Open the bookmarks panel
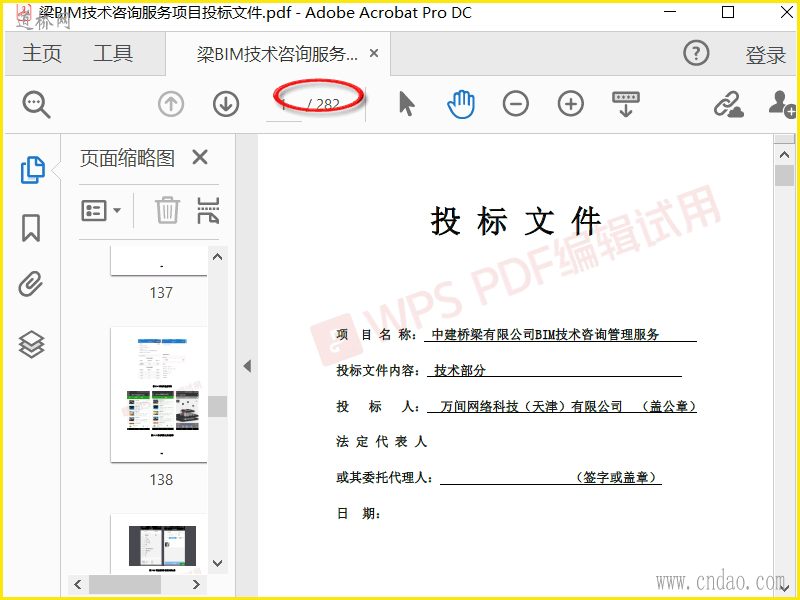800x600 pixels. pos(31,228)
